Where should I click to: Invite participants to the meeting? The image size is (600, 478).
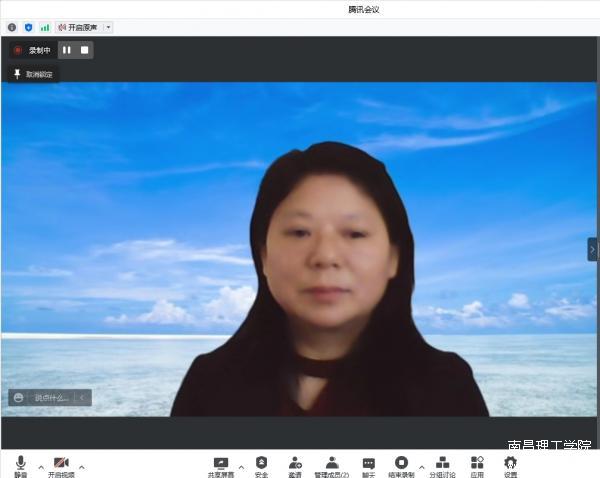[295, 465]
